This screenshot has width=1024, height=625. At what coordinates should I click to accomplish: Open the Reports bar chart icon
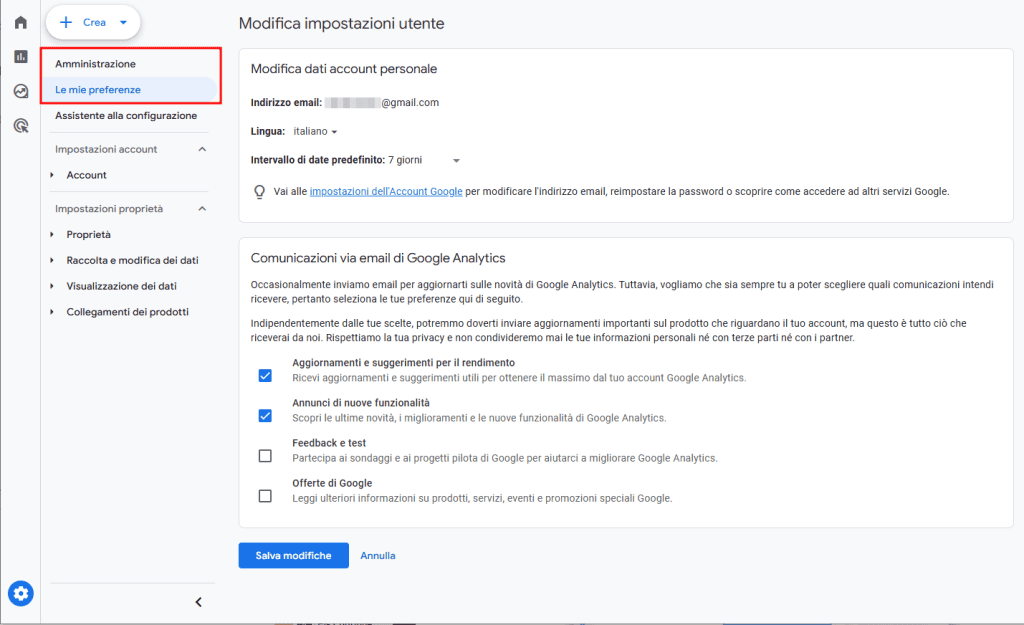click(21, 57)
